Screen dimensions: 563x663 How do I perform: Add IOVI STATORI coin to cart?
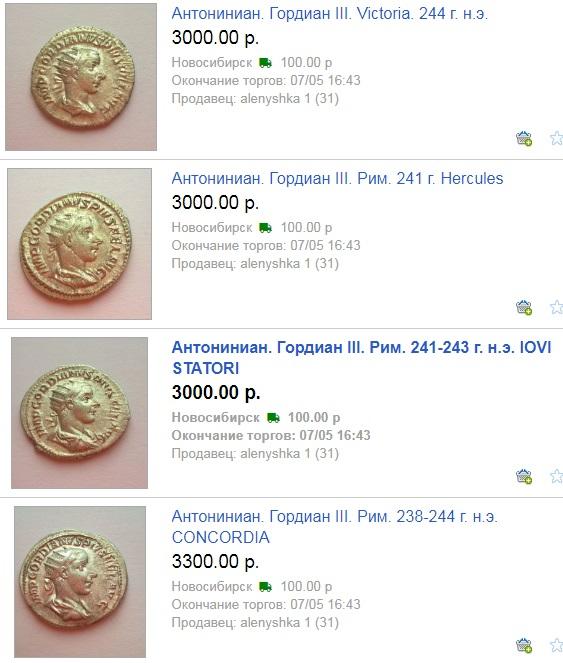[x=524, y=476]
